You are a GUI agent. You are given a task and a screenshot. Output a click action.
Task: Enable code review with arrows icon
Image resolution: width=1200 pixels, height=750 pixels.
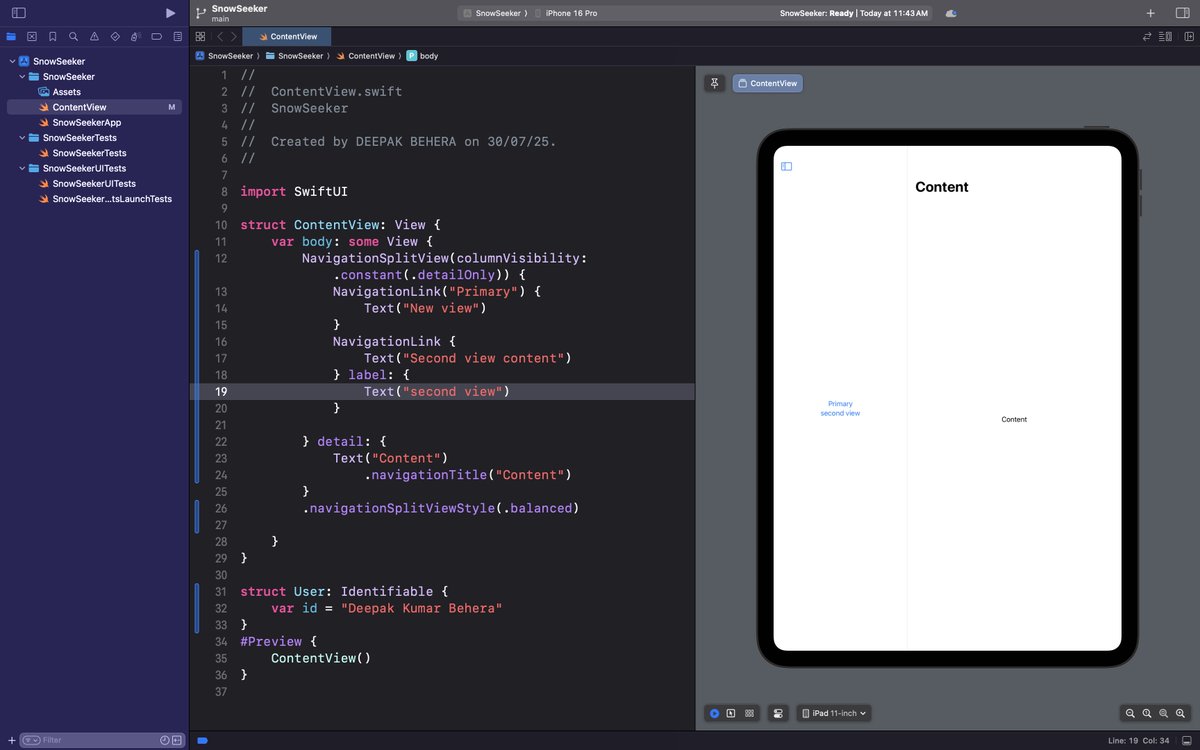pyautogui.click(x=1147, y=36)
